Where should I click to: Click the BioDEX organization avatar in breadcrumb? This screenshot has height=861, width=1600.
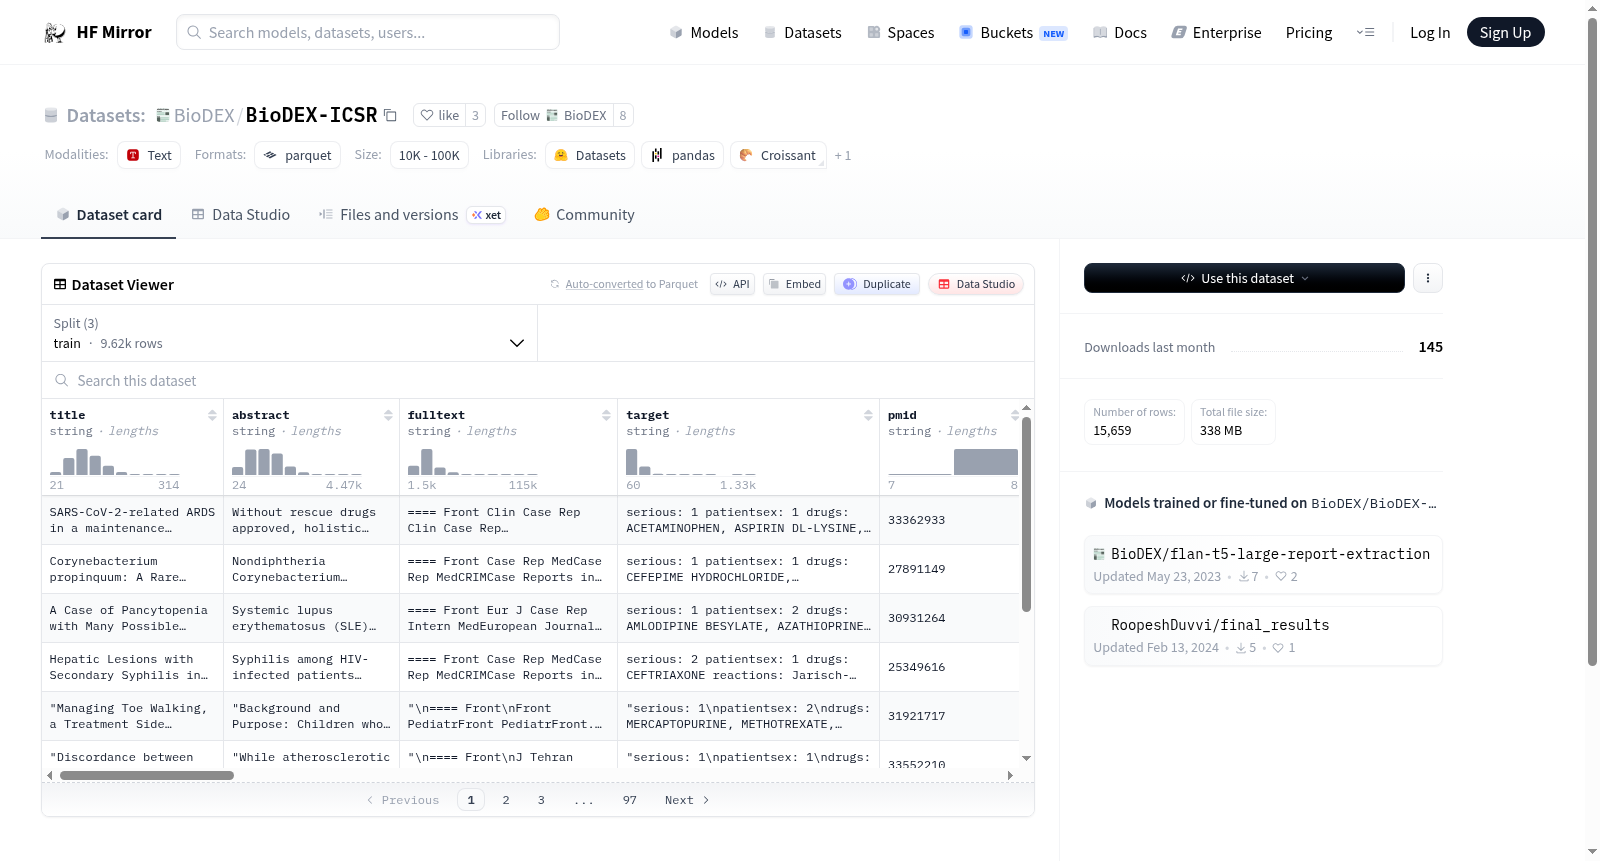click(163, 116)
